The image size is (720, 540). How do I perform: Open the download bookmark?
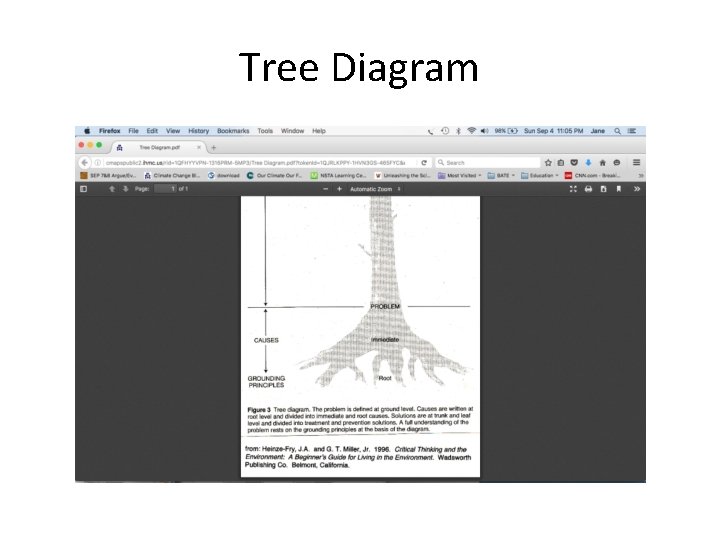(x=224, y=175)
